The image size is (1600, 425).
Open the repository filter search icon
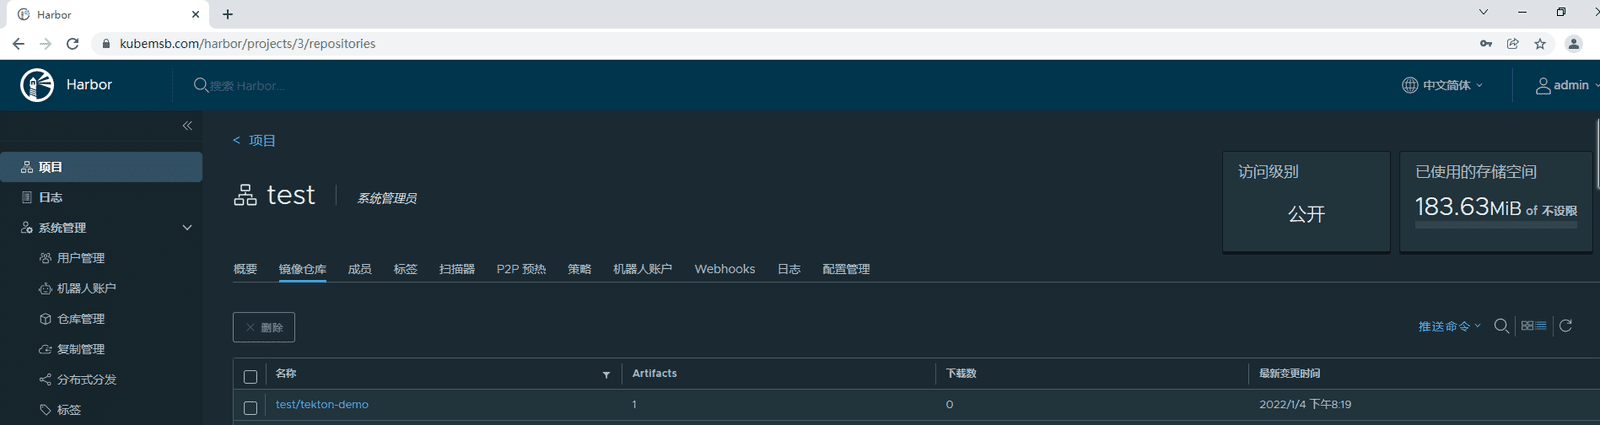pos(1501,326)
